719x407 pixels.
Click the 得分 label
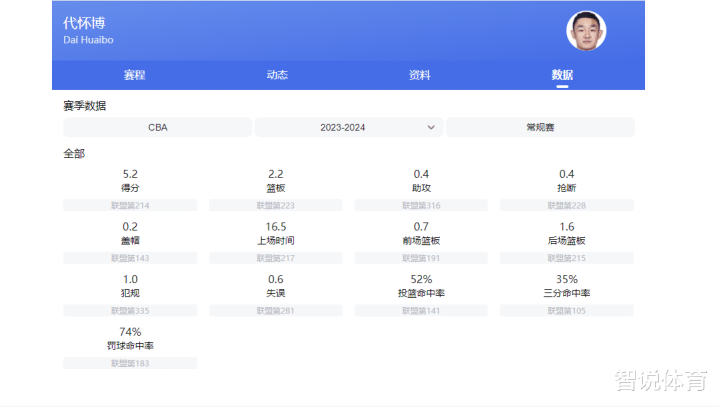130,188
